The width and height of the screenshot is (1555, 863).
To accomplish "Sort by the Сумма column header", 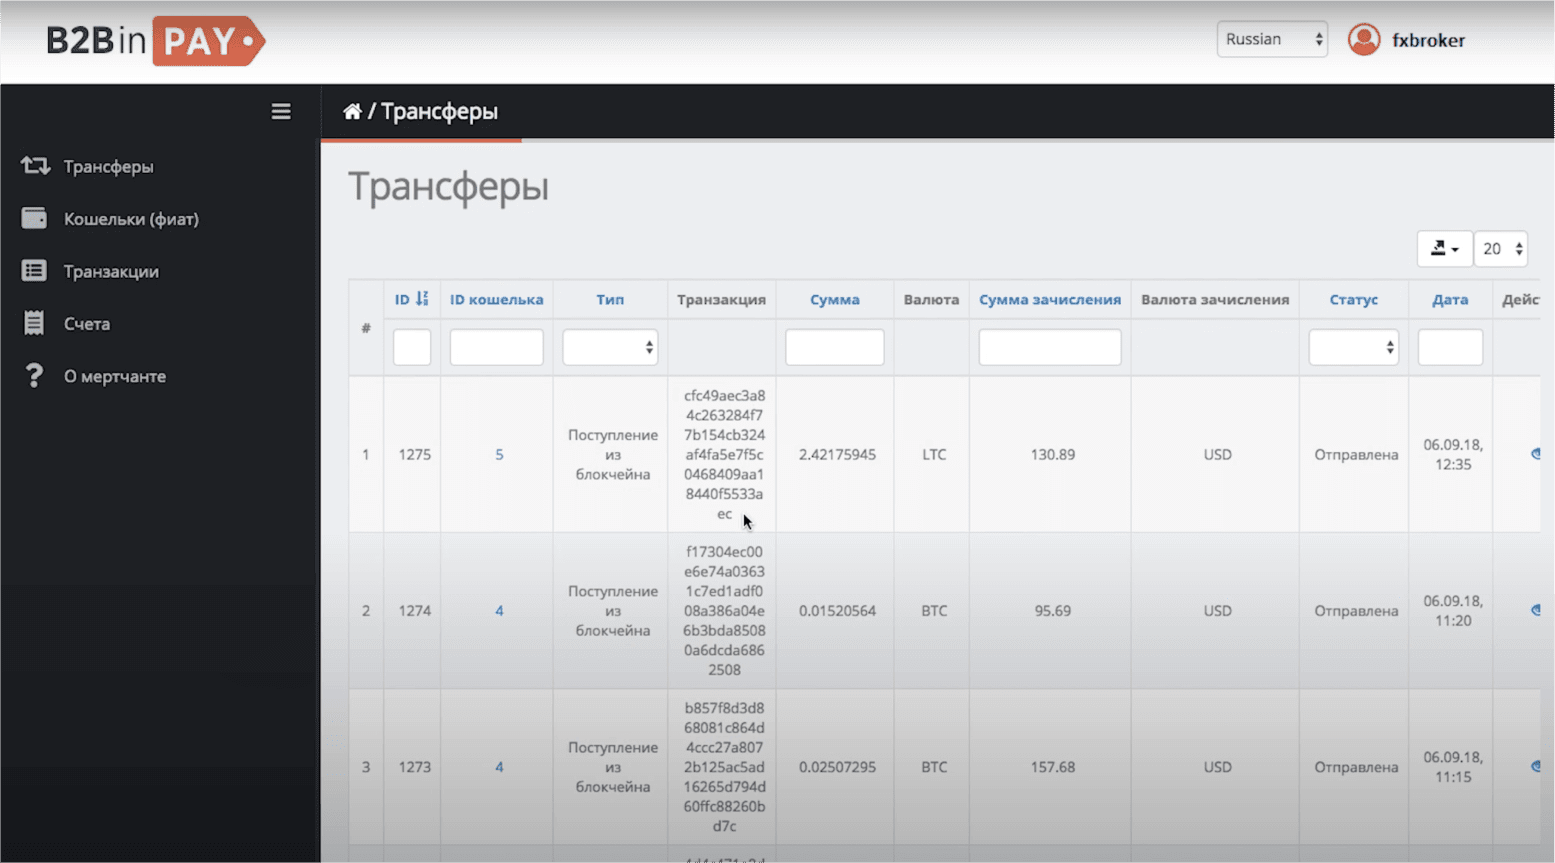I will [835, 299].
